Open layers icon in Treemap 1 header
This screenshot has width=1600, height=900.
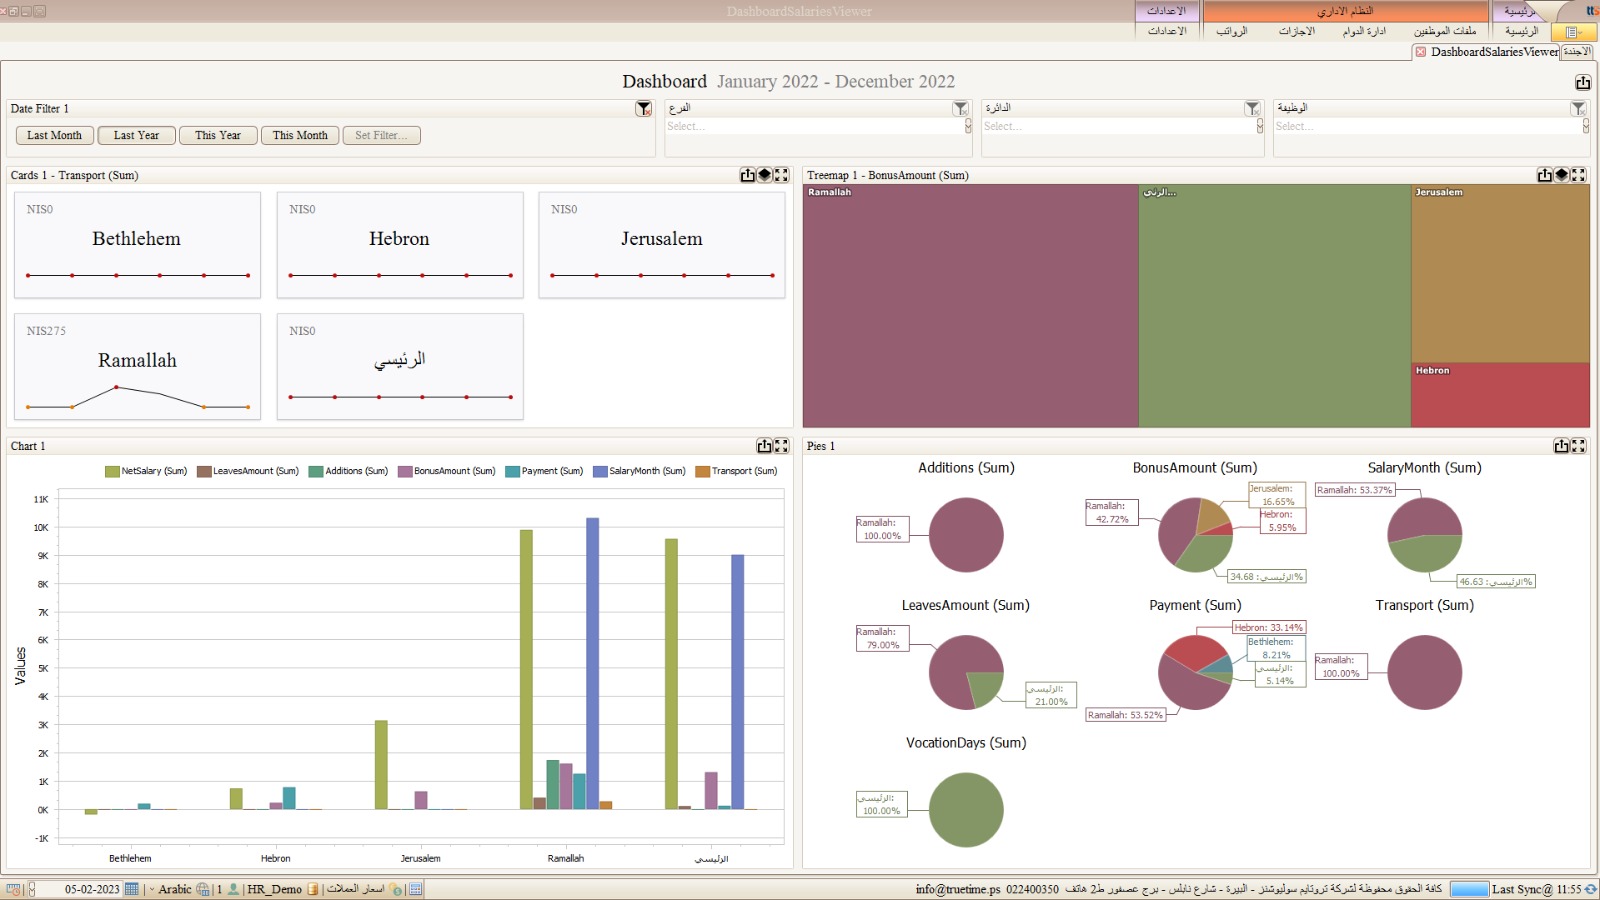1561,175
